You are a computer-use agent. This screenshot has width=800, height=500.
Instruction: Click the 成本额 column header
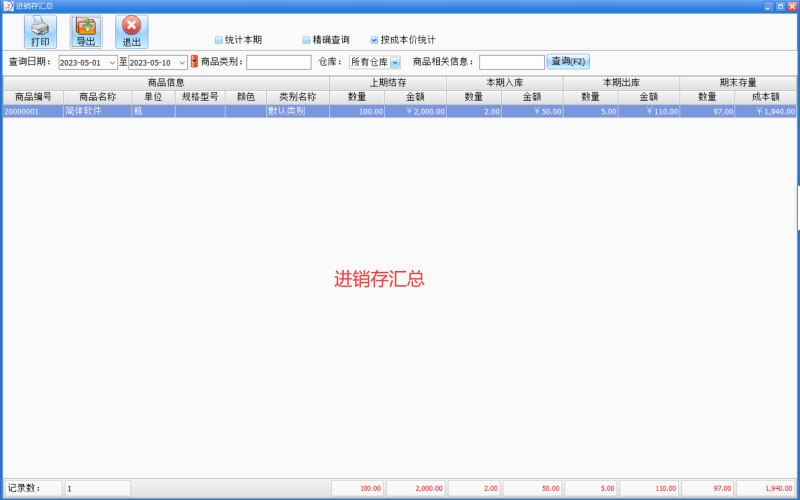[765, 97]
